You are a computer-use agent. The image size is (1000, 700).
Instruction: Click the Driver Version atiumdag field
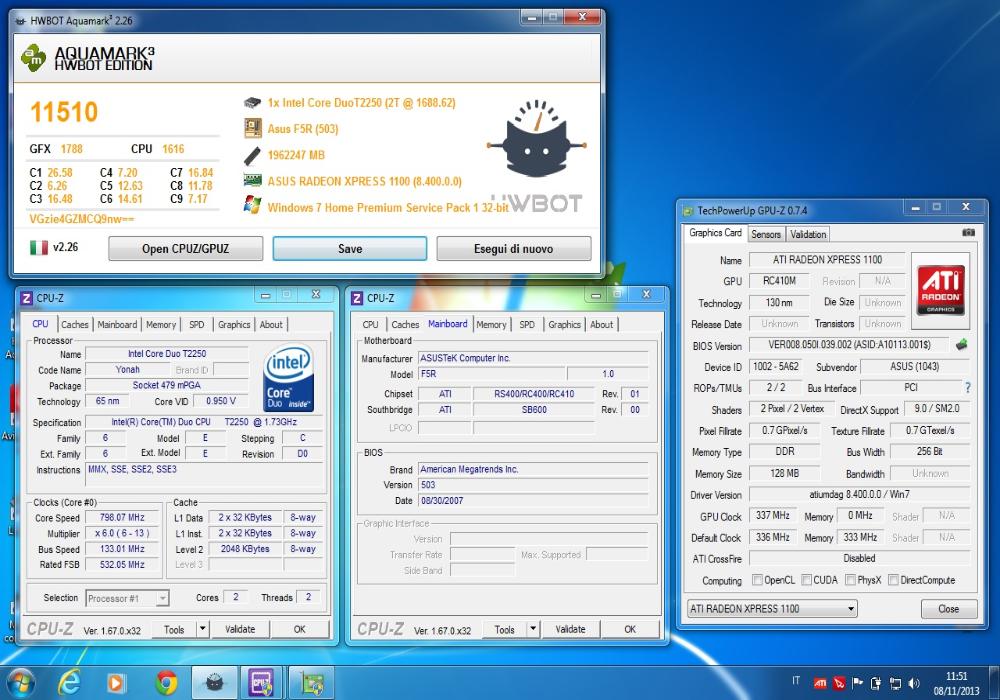coord(859,494)
